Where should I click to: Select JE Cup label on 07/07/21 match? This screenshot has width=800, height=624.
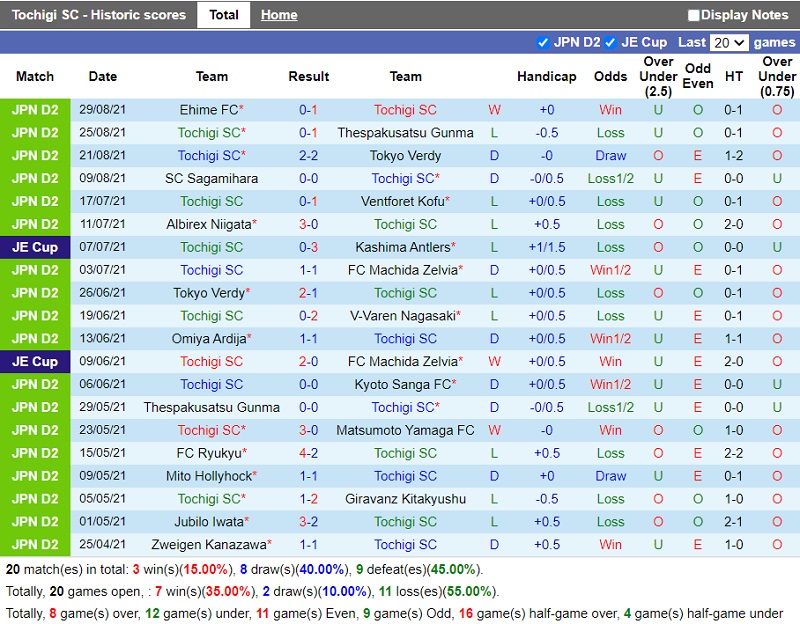(35, 247)
